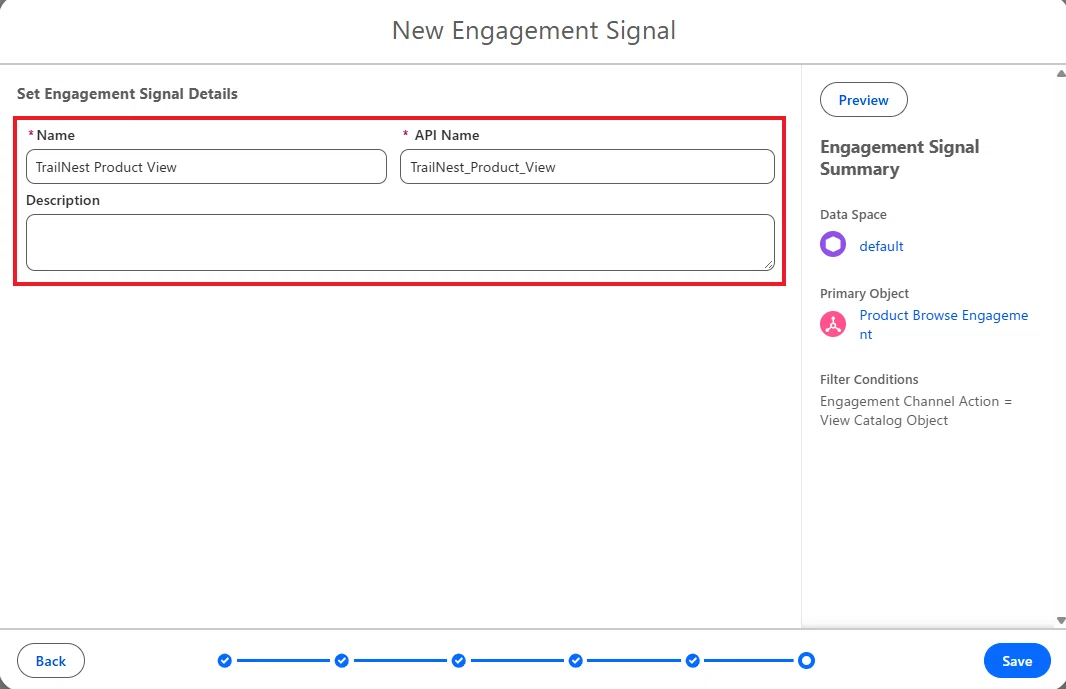
Task: Select the second completed progress step
Action: (342, 660)
